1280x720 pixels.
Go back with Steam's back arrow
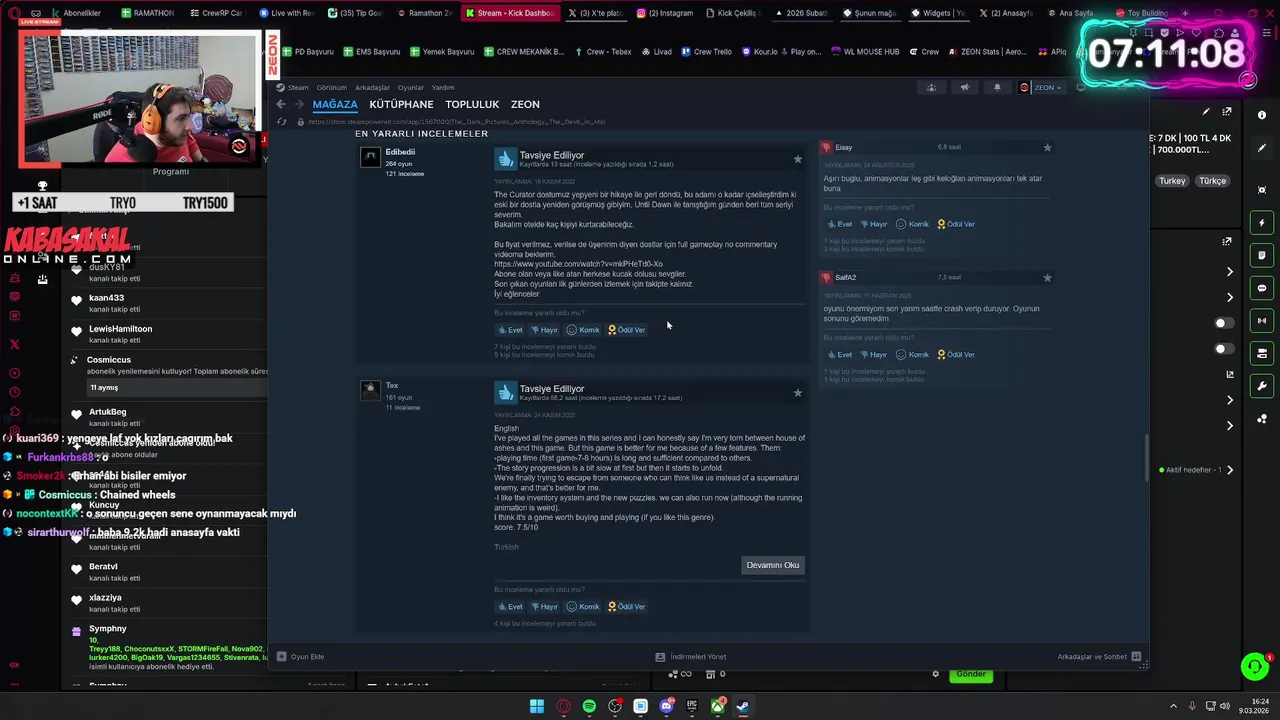coord(281,104)
